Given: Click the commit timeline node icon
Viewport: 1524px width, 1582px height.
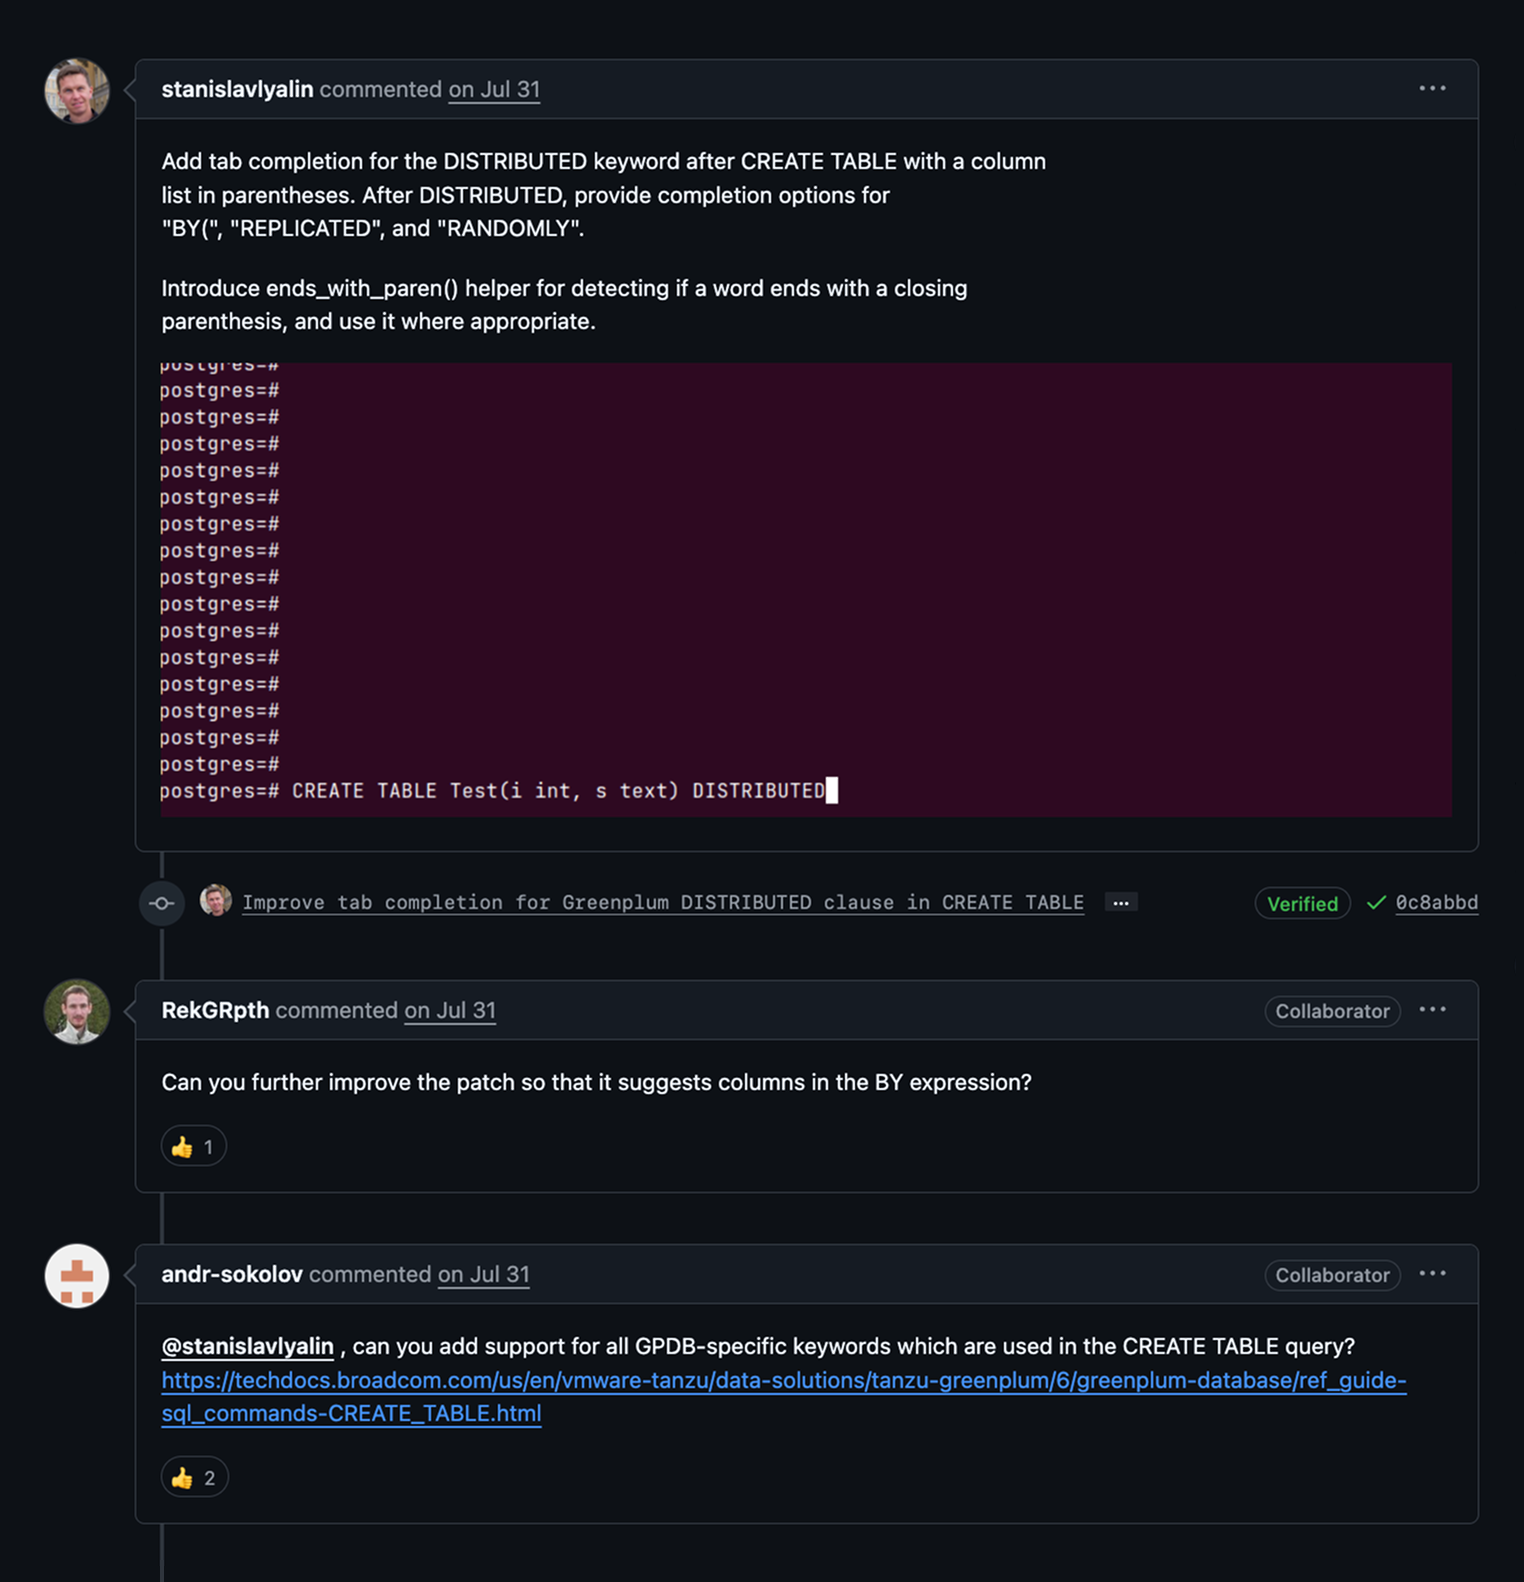Looking at the screenshot, I should coord(162,903).
